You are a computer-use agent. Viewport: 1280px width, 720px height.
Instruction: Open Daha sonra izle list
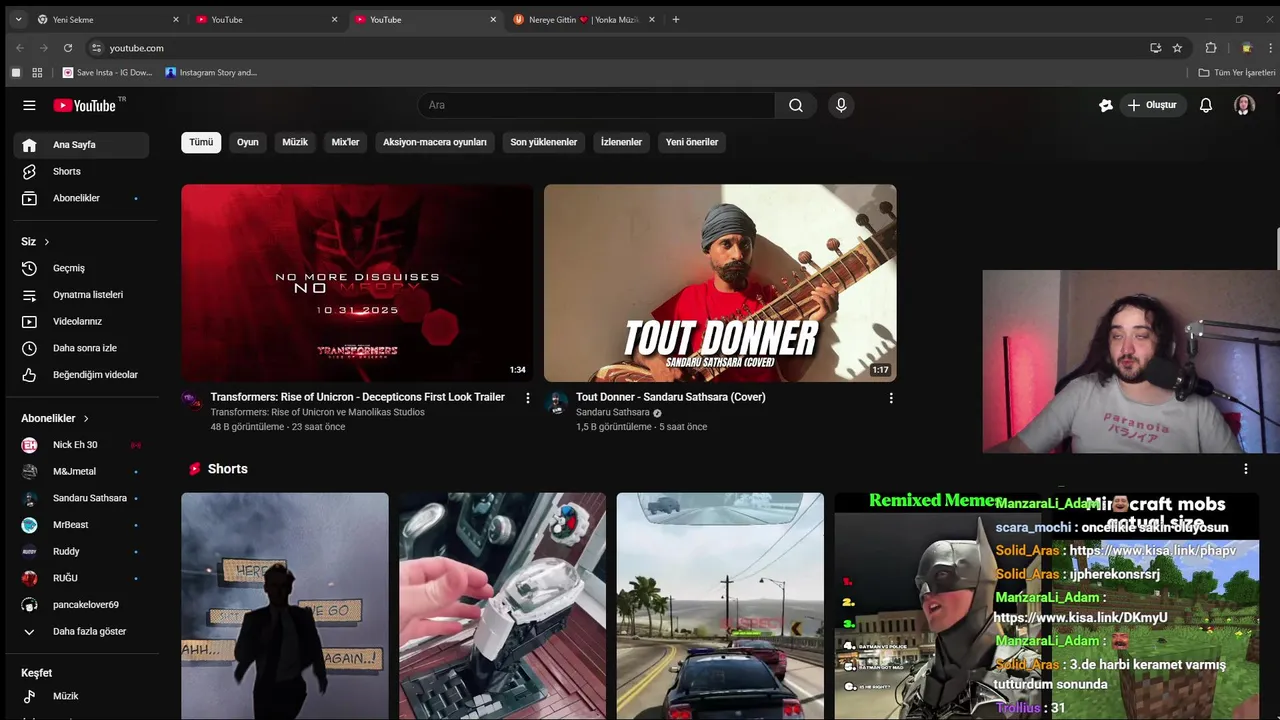[x=82, y=348]
